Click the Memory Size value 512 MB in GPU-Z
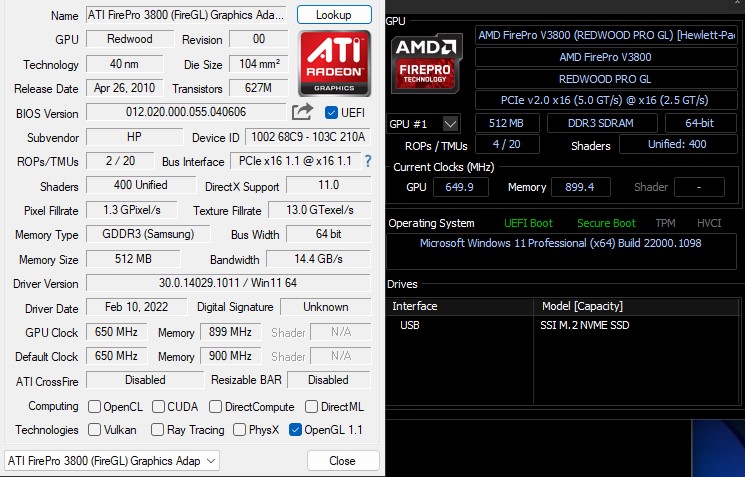This screenshot has height=477, width=745. point(133,259)
